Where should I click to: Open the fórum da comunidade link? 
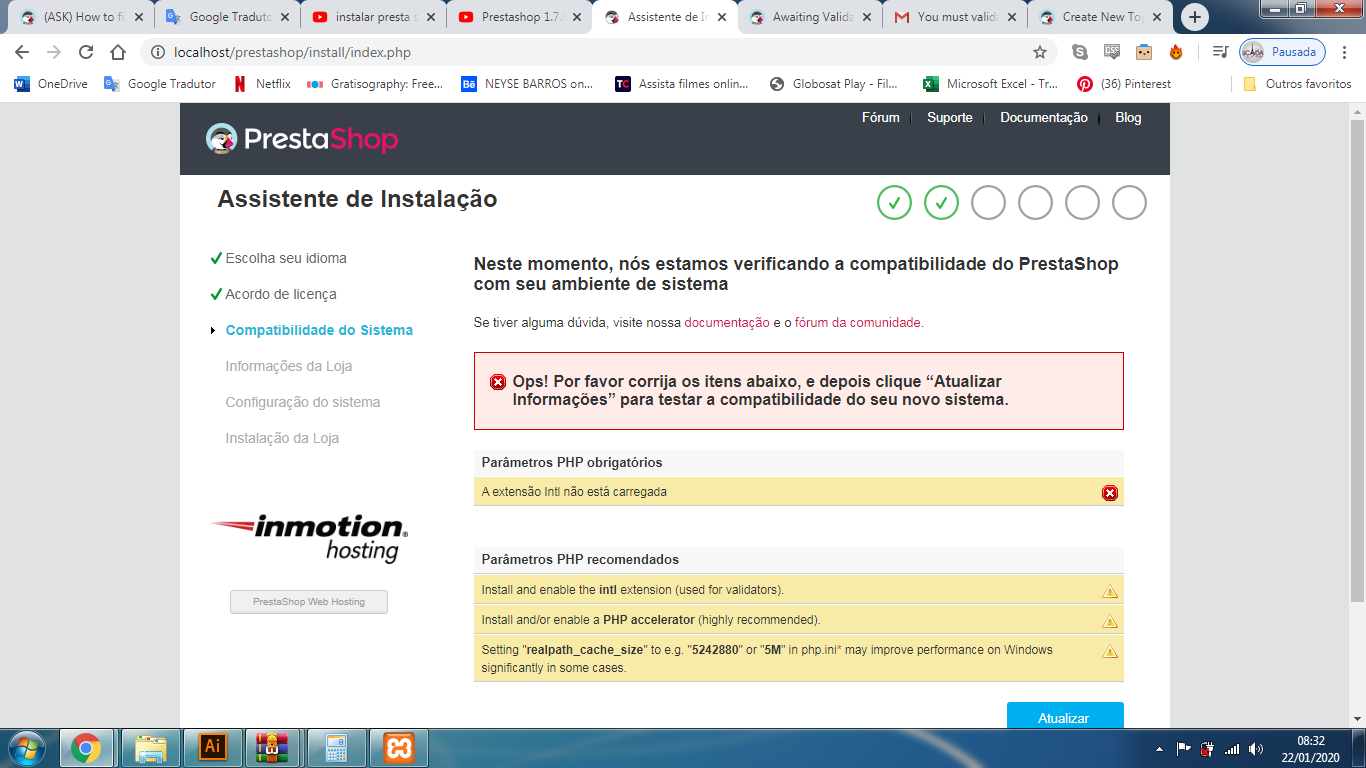(x=857, y=323)
